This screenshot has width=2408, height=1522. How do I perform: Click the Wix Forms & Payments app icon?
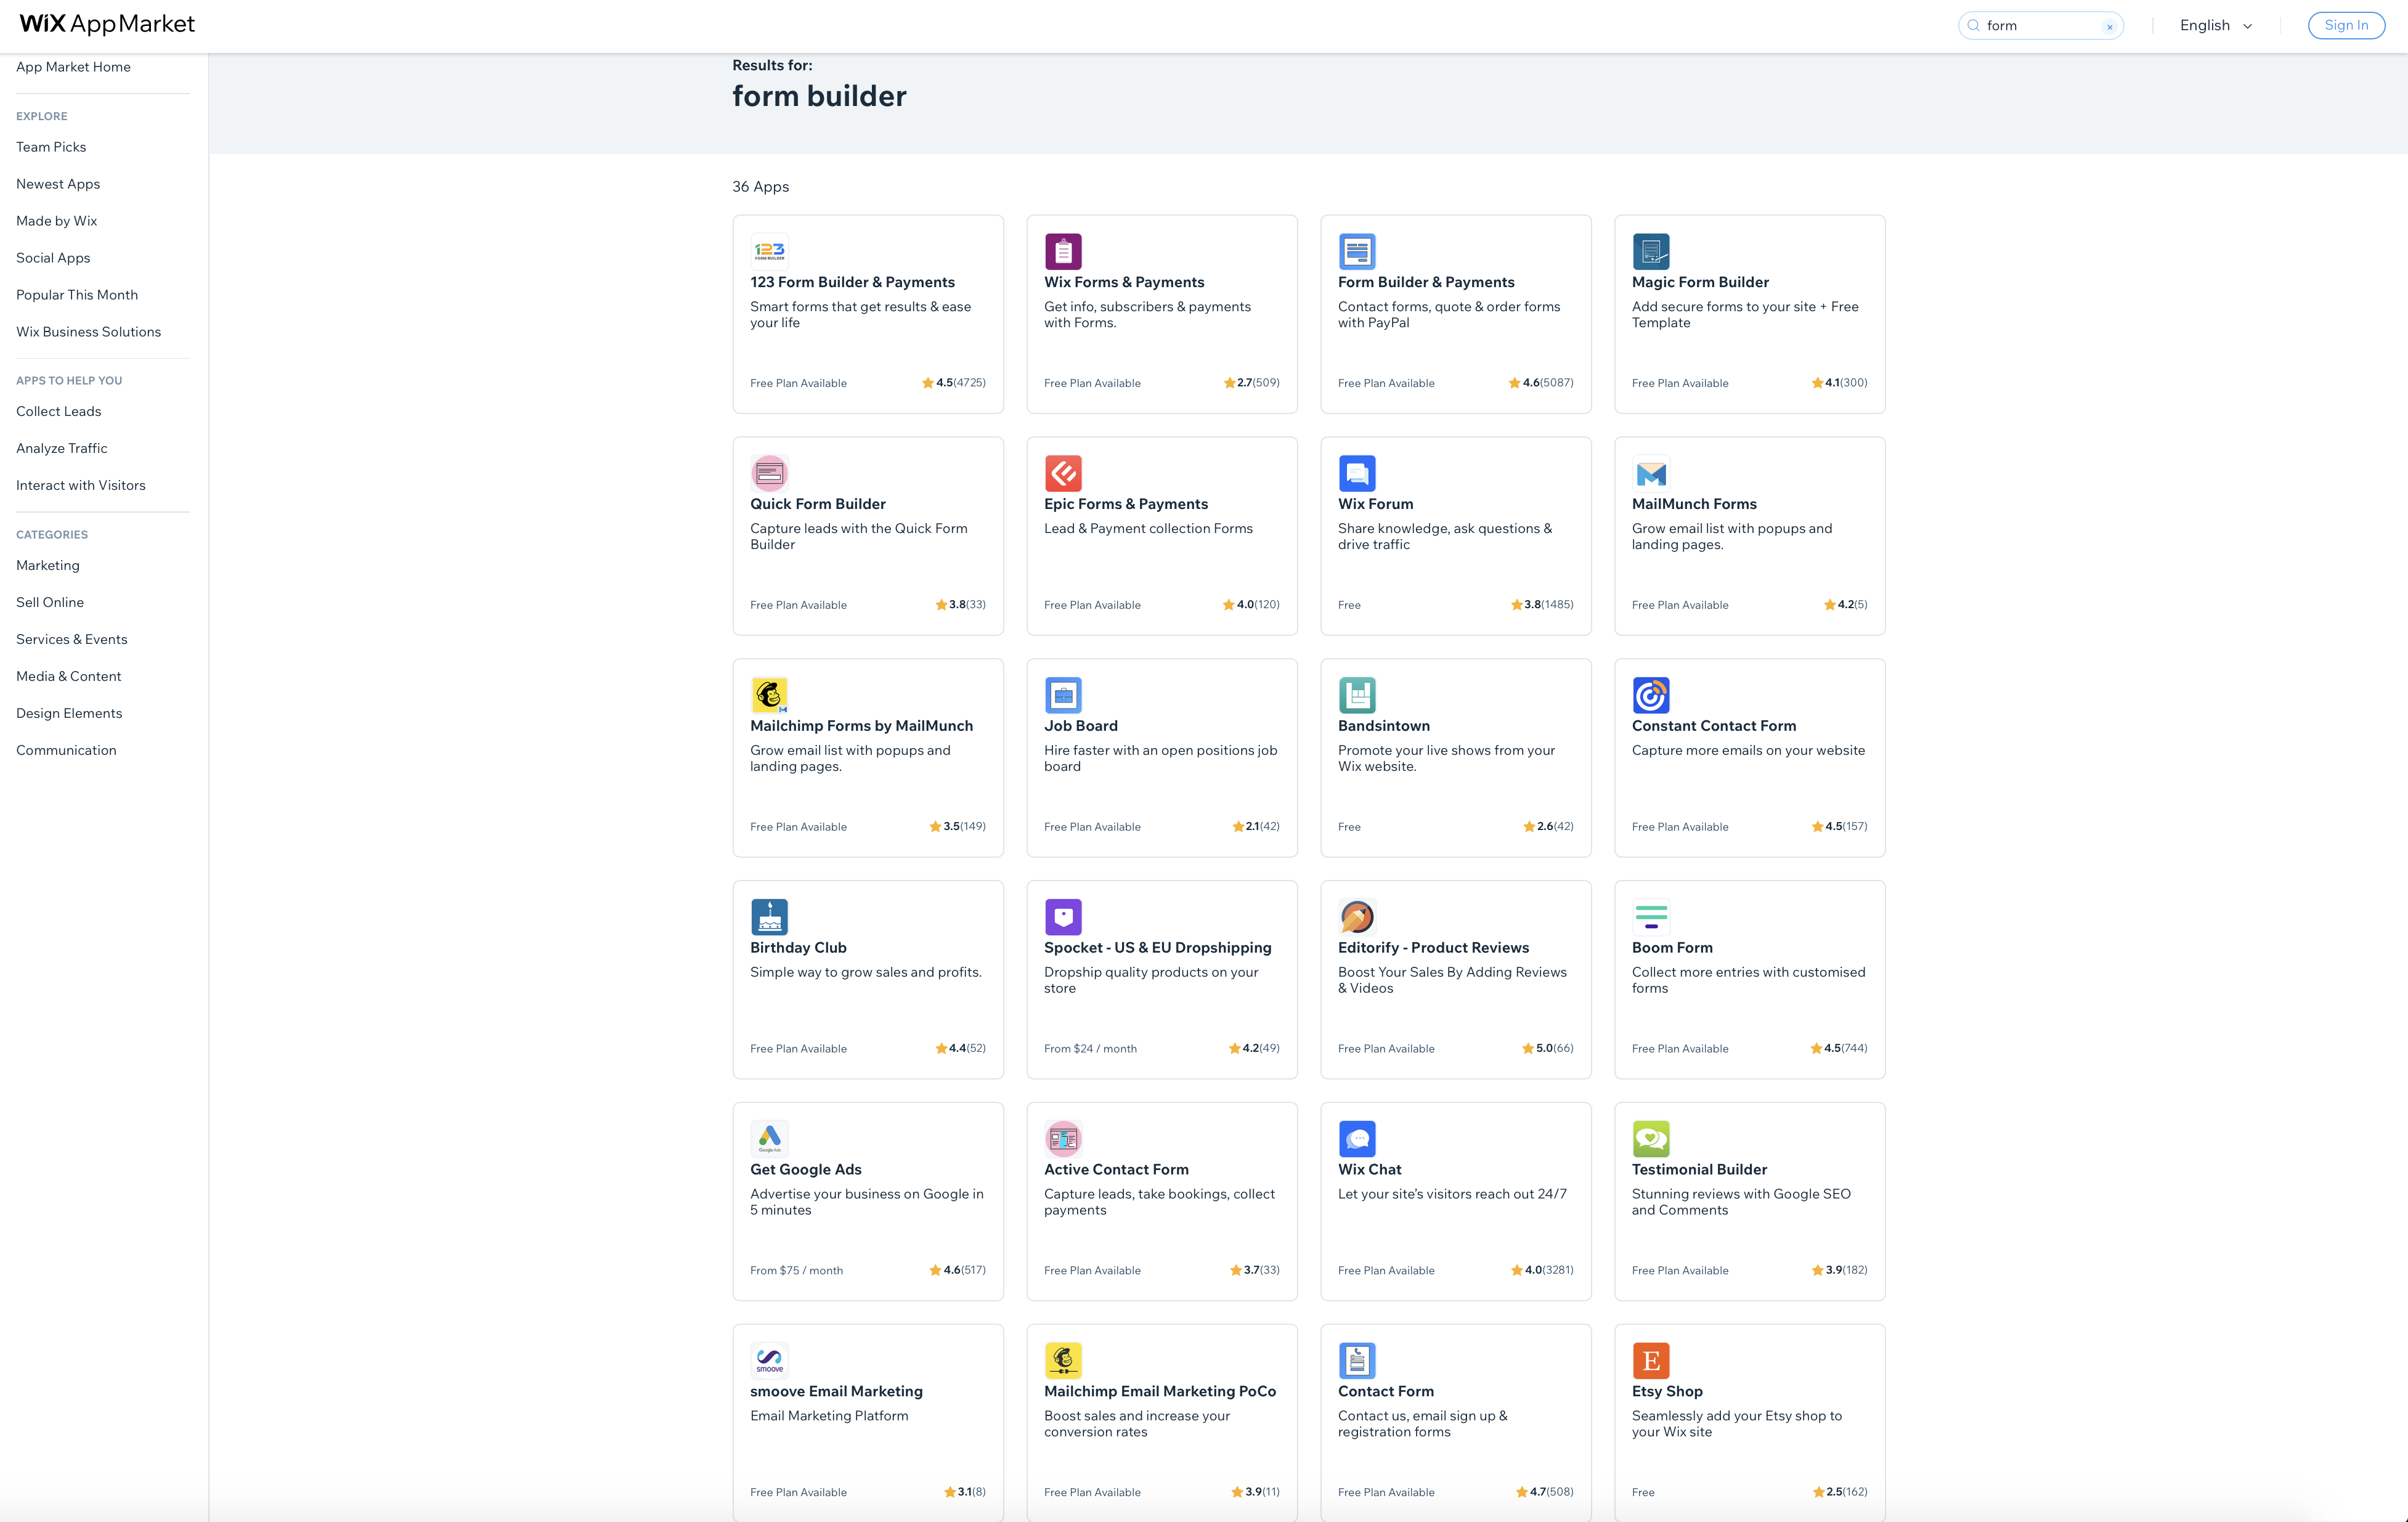click(x=1064, y=251)
